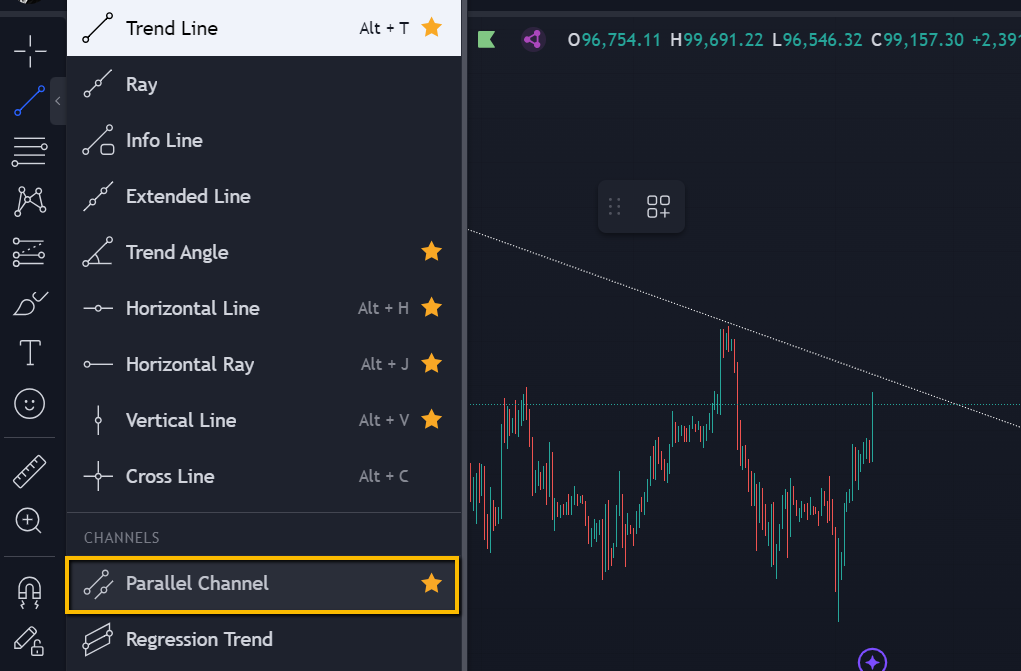
Task: Enable magnet mode for snapping
Action: (x=30, y=592)
